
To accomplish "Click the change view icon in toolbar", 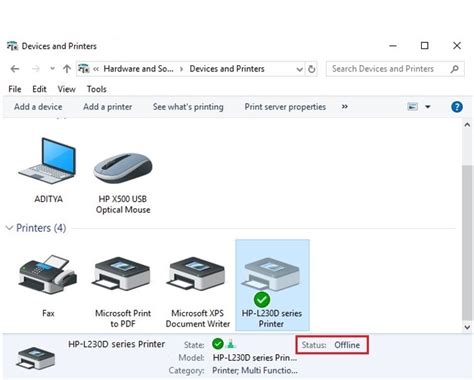I will [413, 107].
